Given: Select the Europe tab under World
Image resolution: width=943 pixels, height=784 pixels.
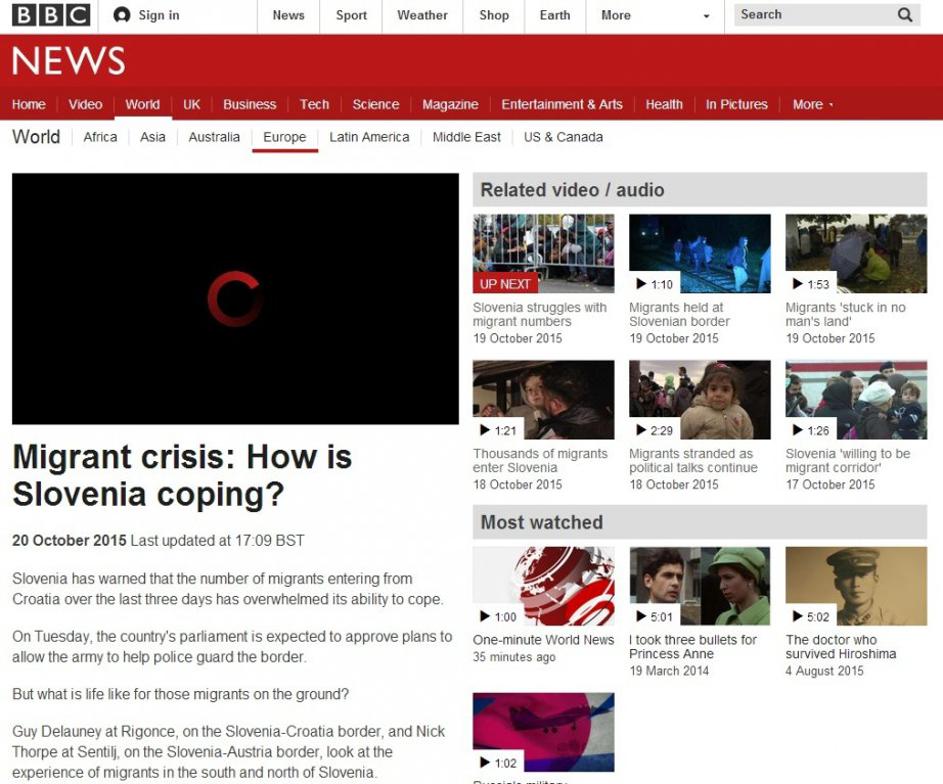Looking at the screenshot, I should pyautogui.click(x=284, y=137).
